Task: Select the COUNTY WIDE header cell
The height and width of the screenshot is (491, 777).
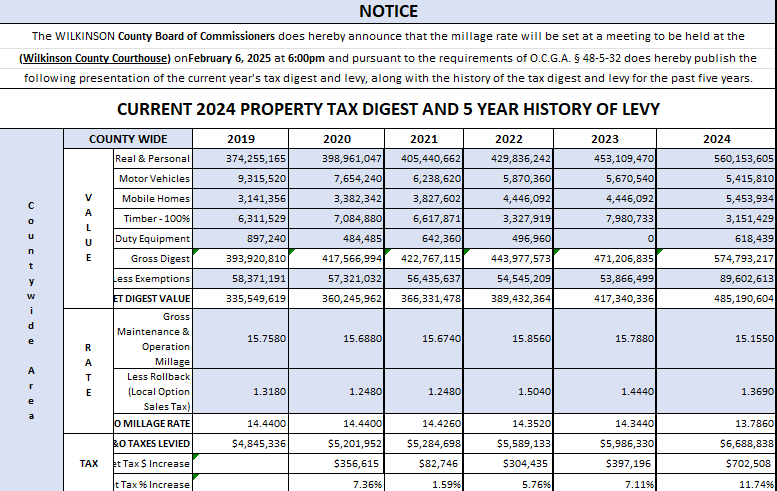Action: (x=128, y=139)
